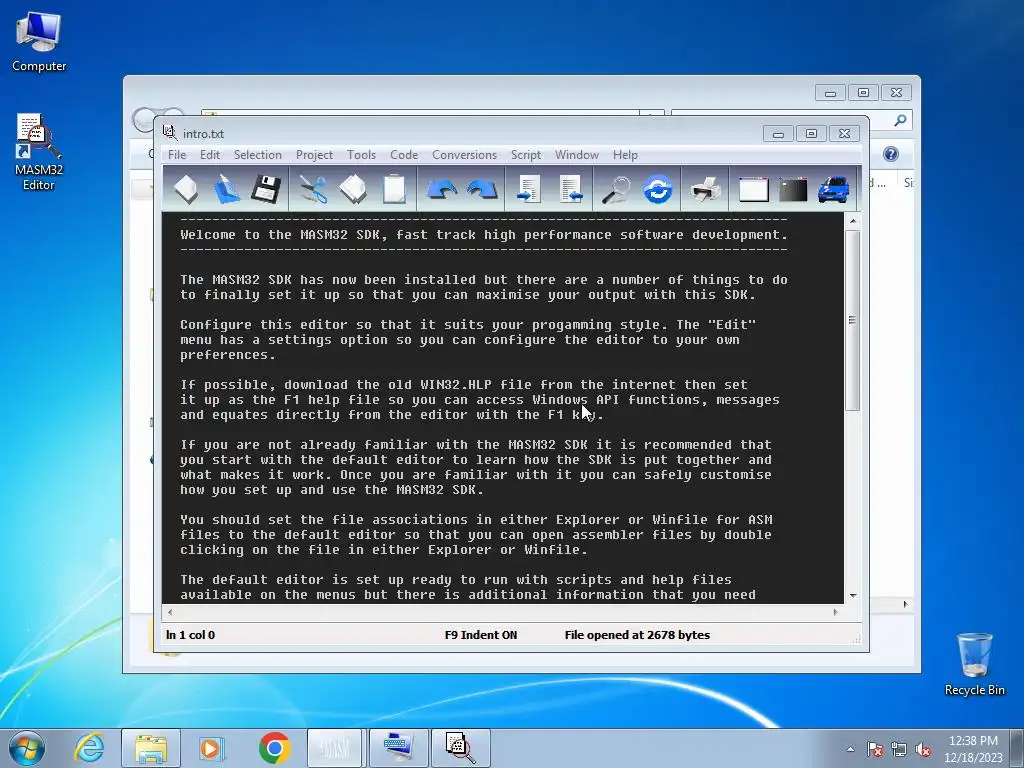This screenshot has height=768, width=1024.
Task: Minimize the background Explorer window
Action: [x=830, y=93]
